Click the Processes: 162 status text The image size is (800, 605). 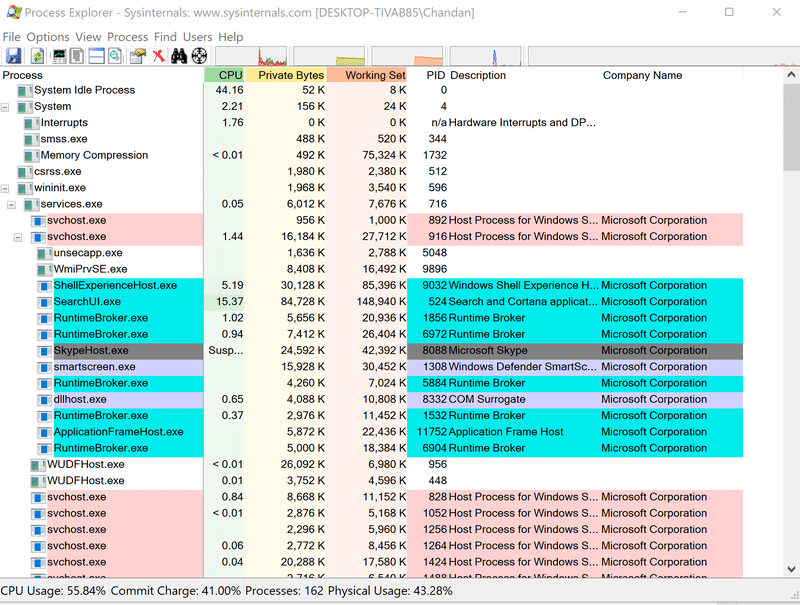pos(284,591)
